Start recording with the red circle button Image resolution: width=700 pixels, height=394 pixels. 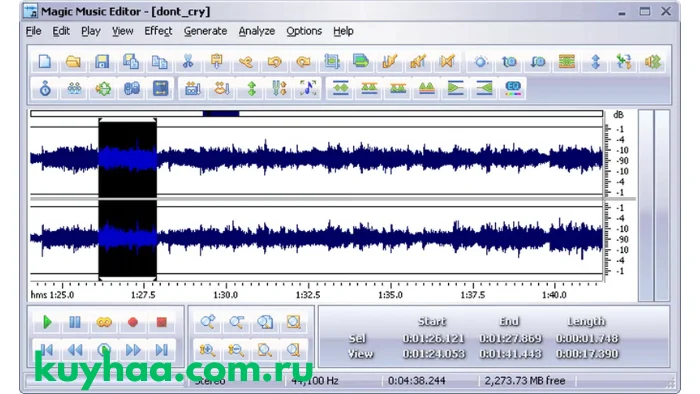pyautogui.click(x=133, y=322)
